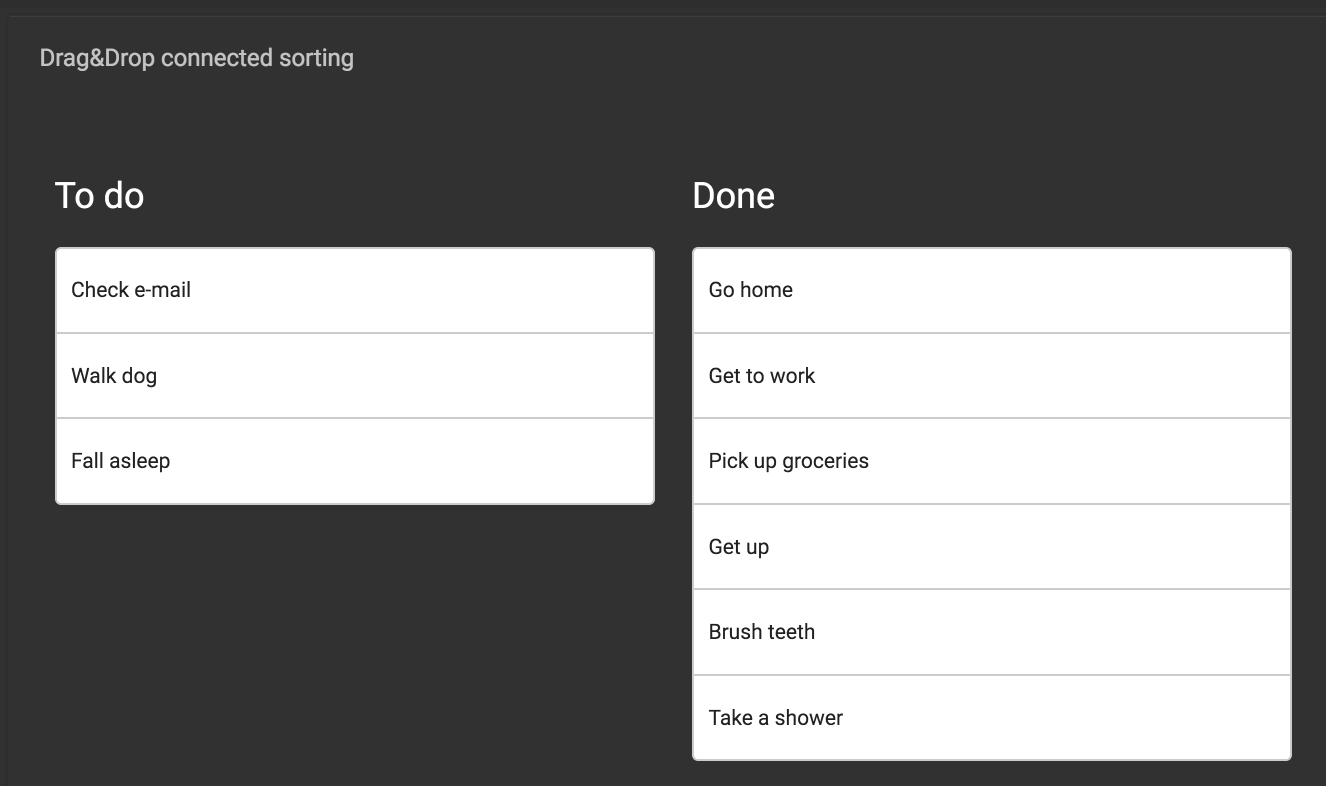Image resolution: width=1326 pixels, height=786 pixels.
Task: Click the word home in first Done item
Action: tap(767, 290)
